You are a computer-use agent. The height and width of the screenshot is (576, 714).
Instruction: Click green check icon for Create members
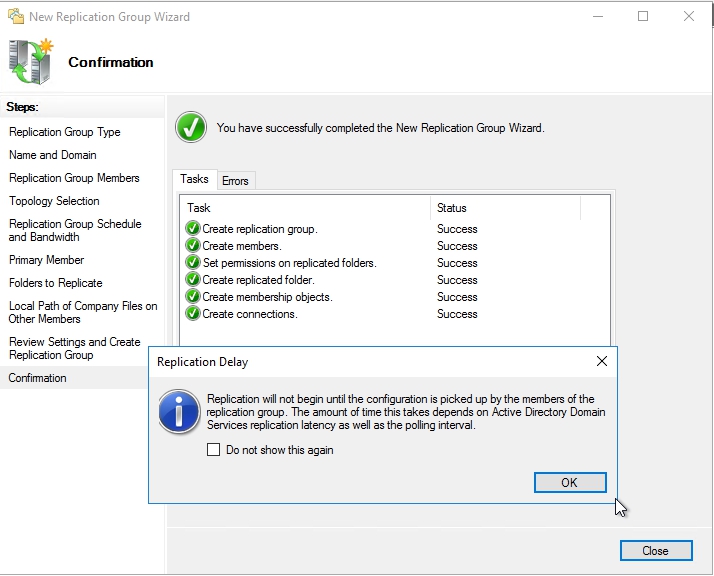coord(193,246)
